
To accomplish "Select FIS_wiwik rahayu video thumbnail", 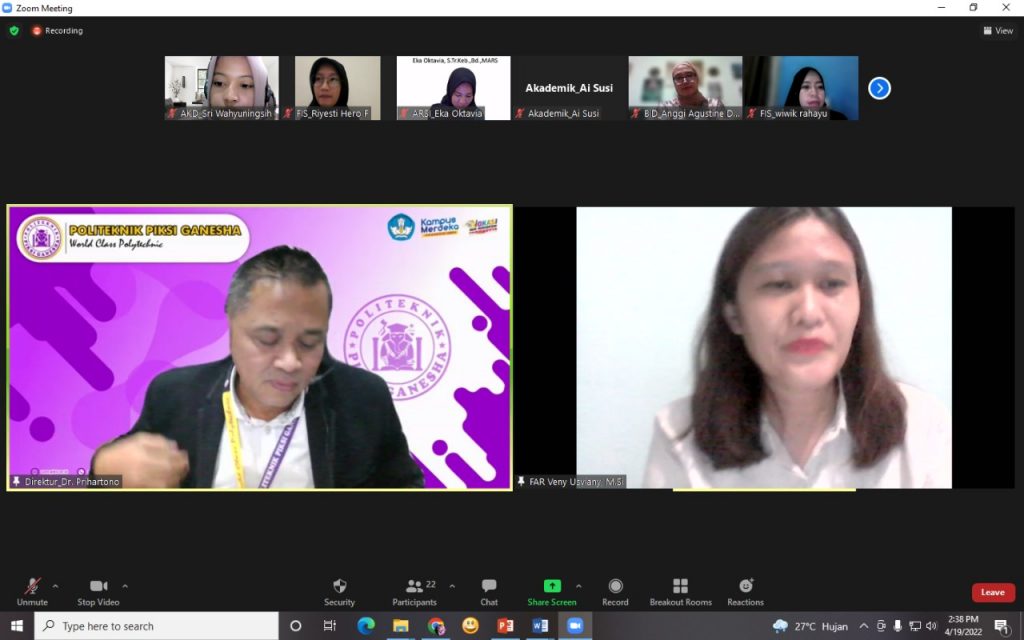I will click(x=801, y=88).
